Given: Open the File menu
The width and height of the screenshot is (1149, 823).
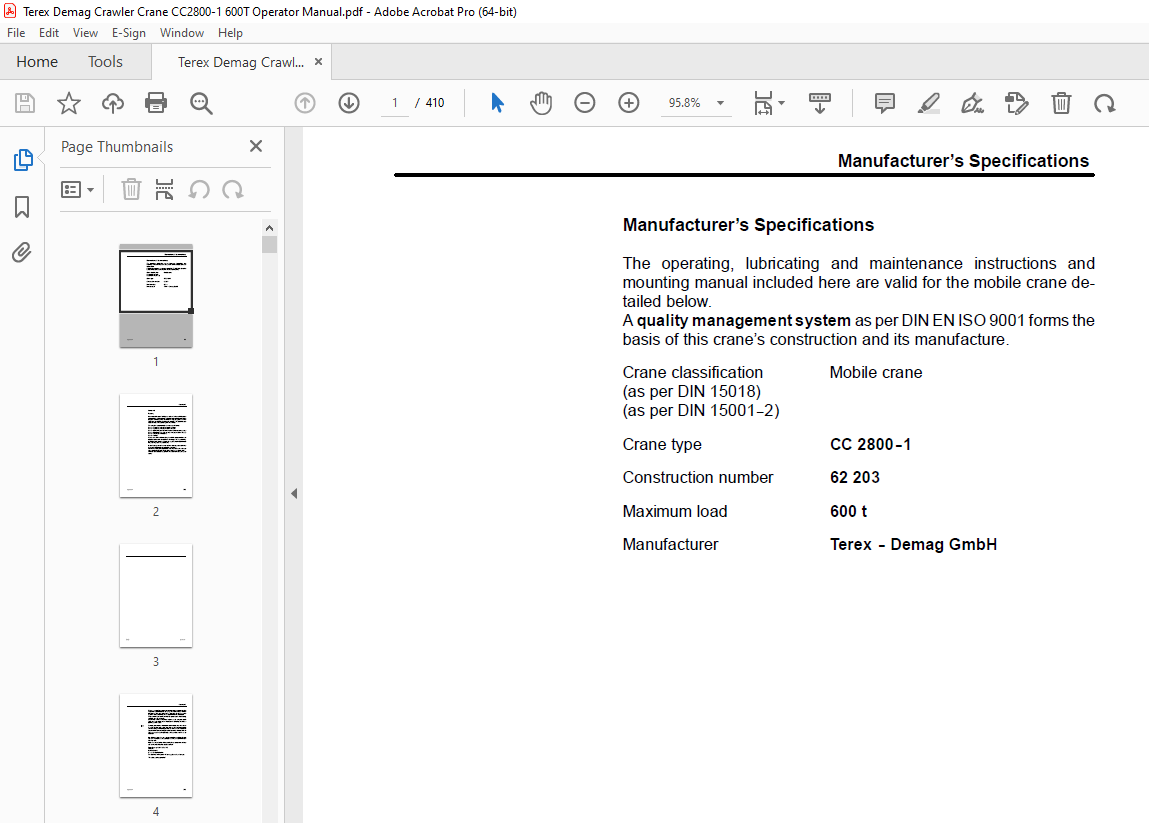Looking at the screenshot, I should (16, 33).
